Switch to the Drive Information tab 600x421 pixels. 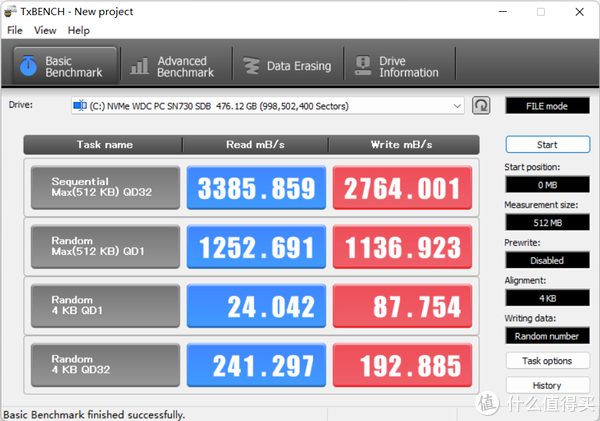399,67
